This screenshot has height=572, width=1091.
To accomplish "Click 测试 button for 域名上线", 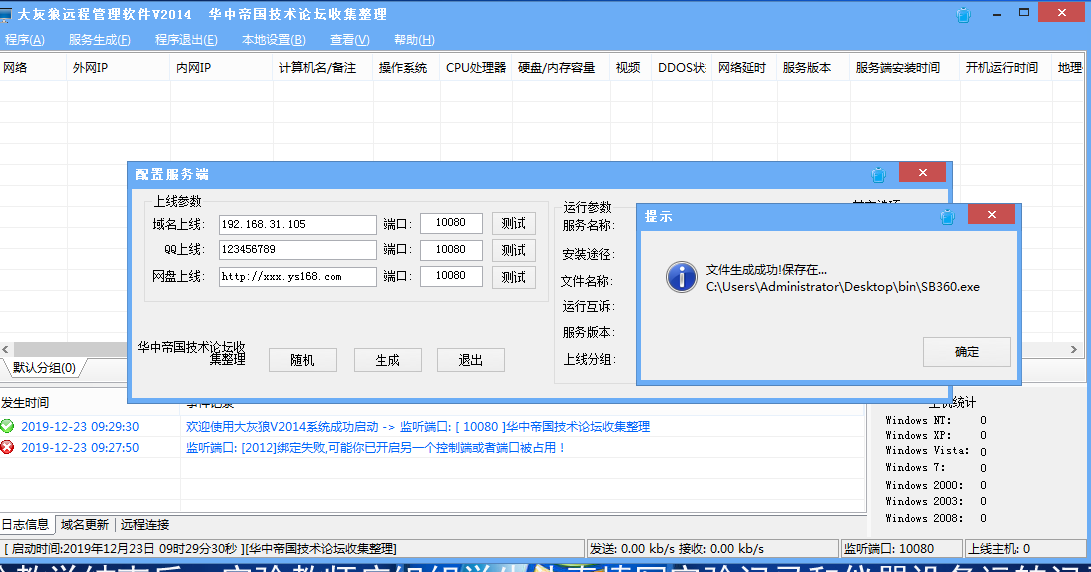I will [513, 223].
